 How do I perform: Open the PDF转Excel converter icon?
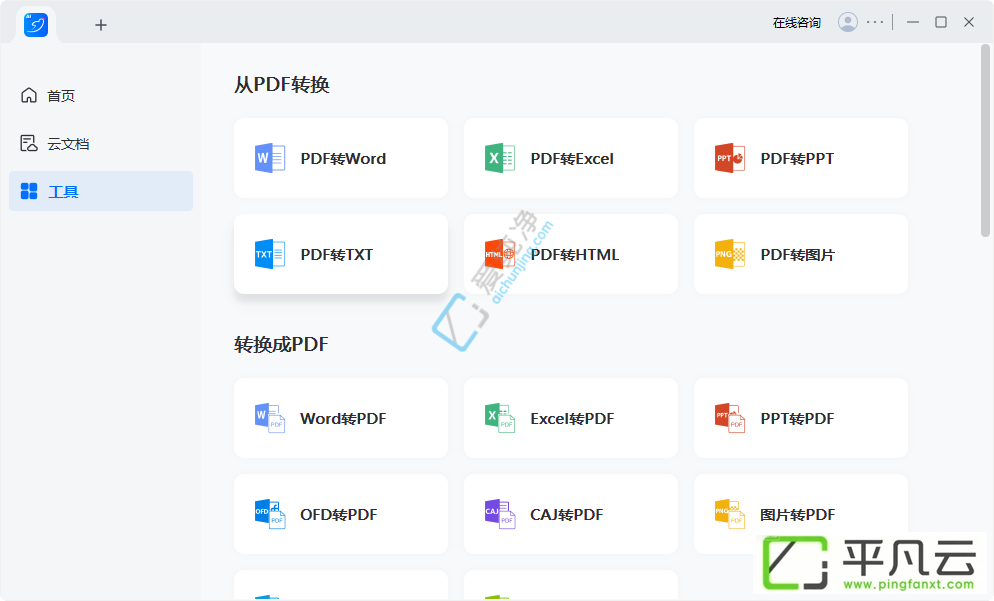pyautogui.click(x=500, y=158)
